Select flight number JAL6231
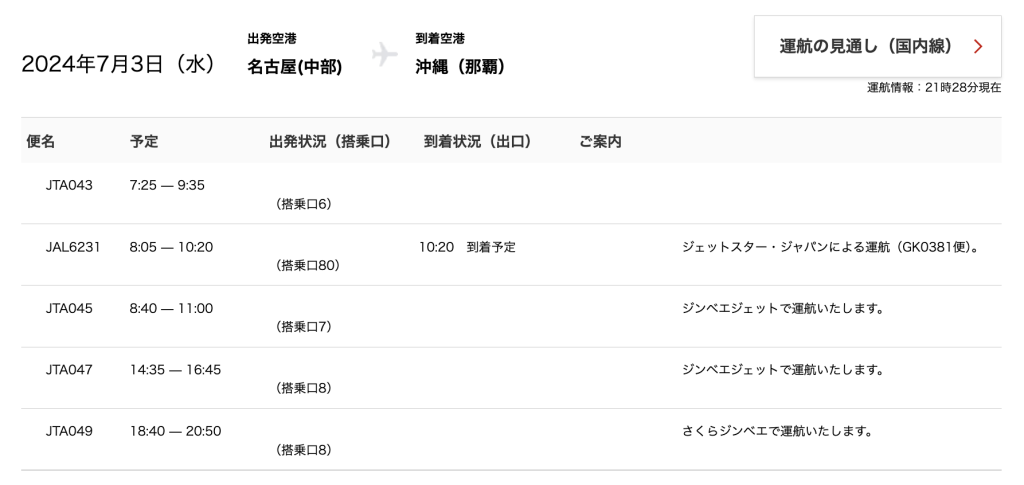Image resolution: width=1024 pixels, height=485 pixels. [x=73, y=247]
